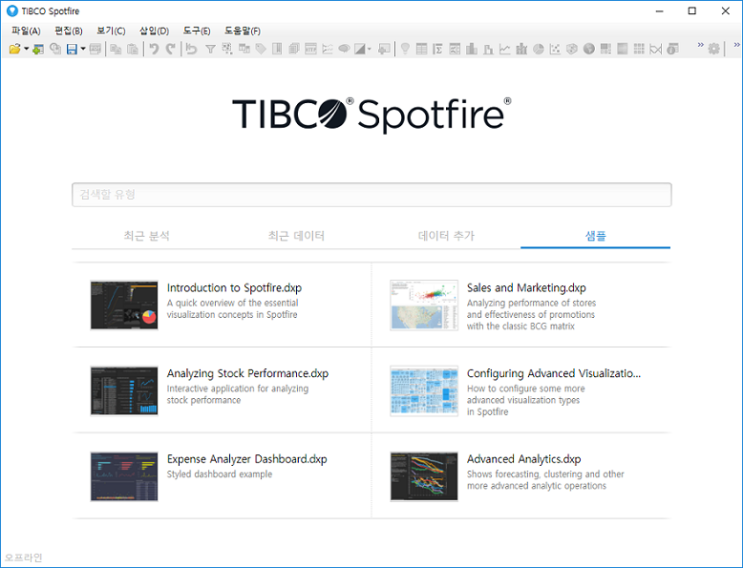Insert a Combination Chart visualization
743x568 pixels.
pos(522,49)
